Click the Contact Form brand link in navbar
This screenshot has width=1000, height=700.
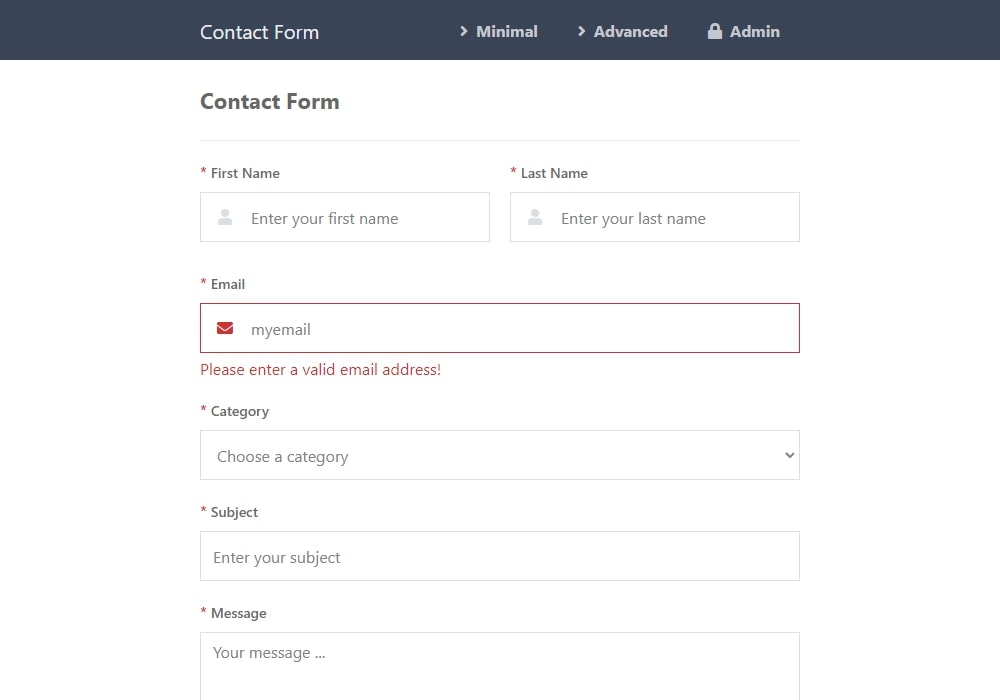point(259,32)
